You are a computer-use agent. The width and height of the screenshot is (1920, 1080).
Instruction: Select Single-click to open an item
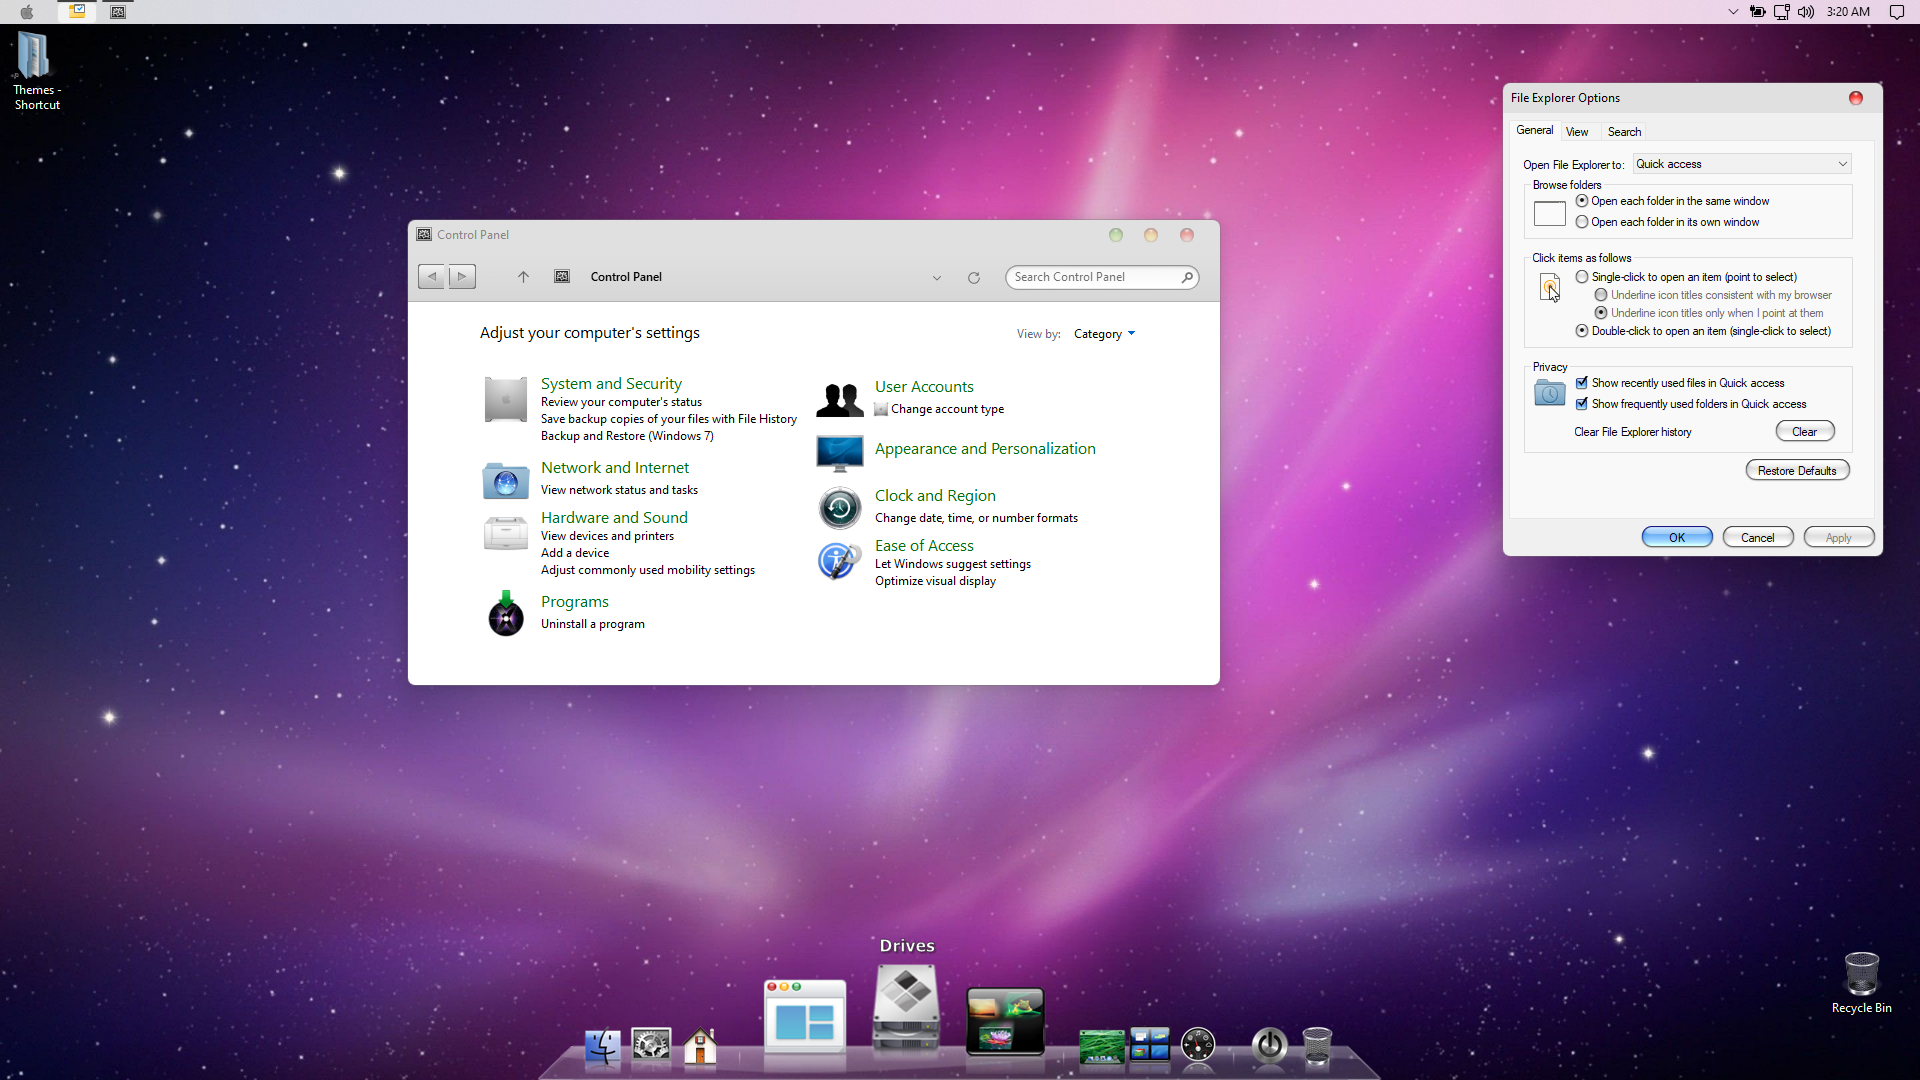pos(1582,277)
